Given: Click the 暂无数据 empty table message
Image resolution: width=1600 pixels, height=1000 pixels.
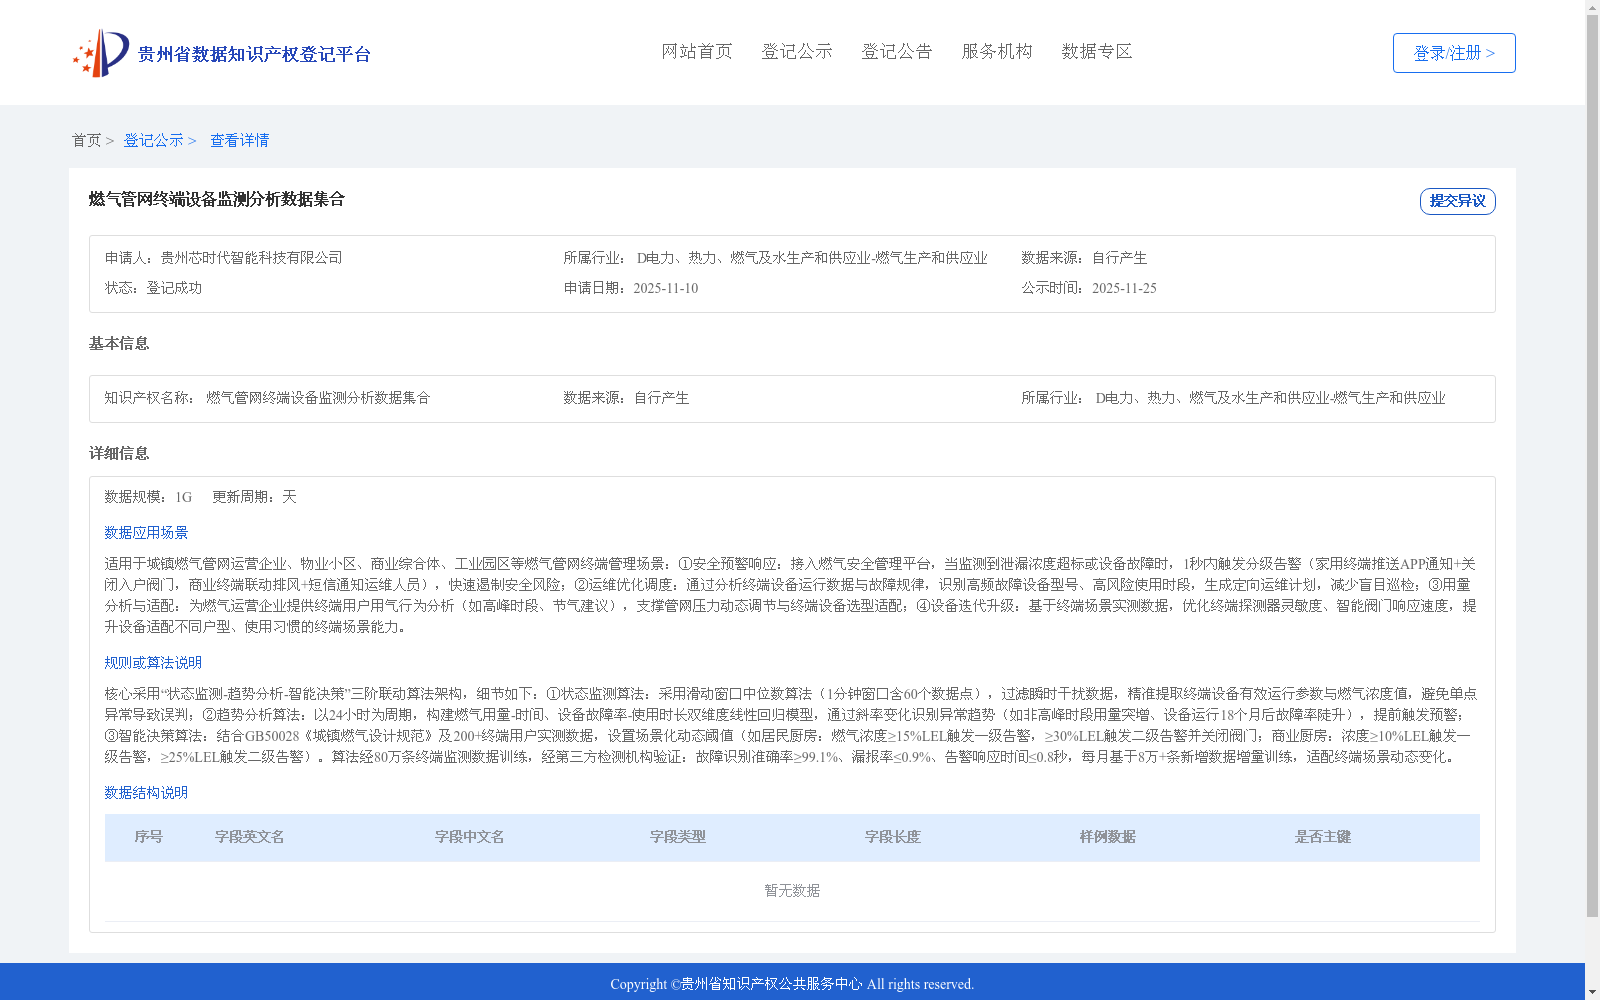Looking at the screenshot, I should (792, 890).
